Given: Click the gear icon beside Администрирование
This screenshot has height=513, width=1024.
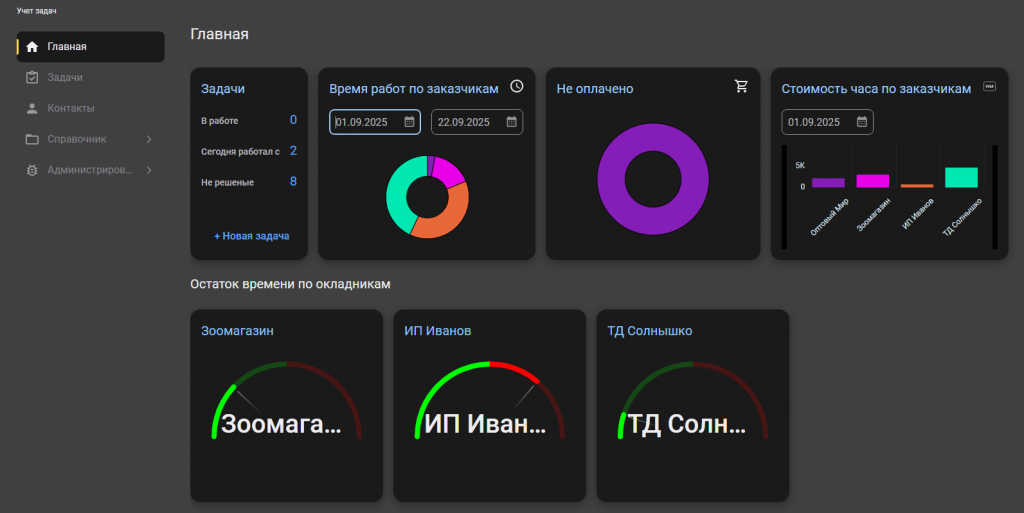Looking at the screenshot, I should (32, 170).
